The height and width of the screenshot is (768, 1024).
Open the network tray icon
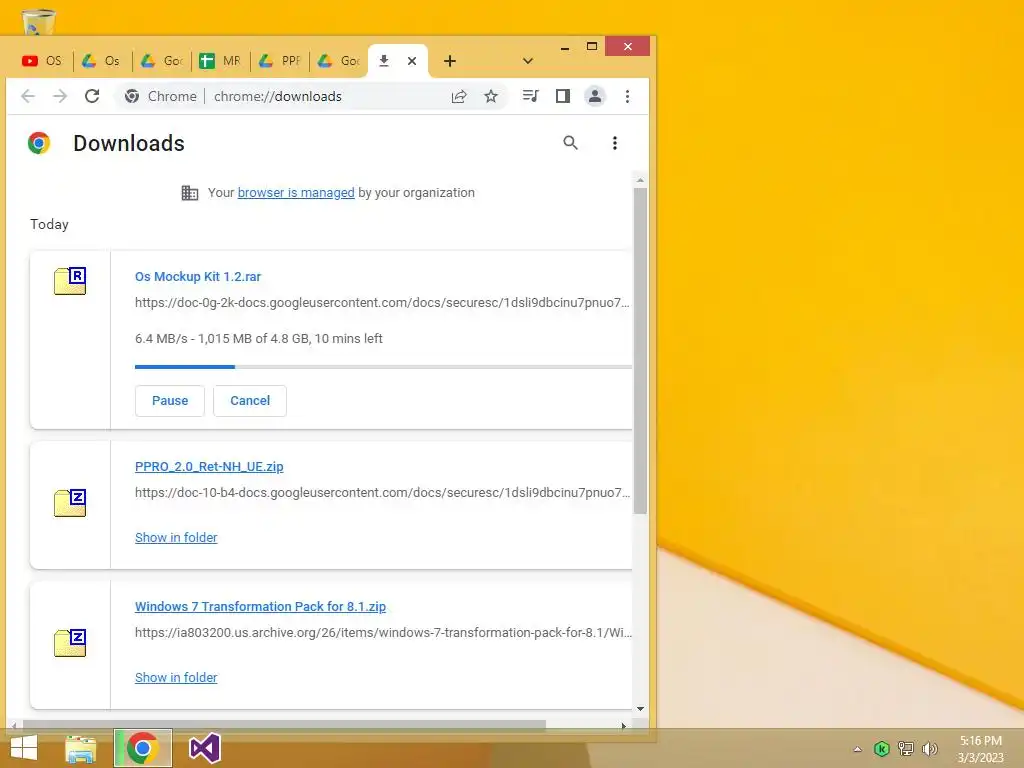906,749
